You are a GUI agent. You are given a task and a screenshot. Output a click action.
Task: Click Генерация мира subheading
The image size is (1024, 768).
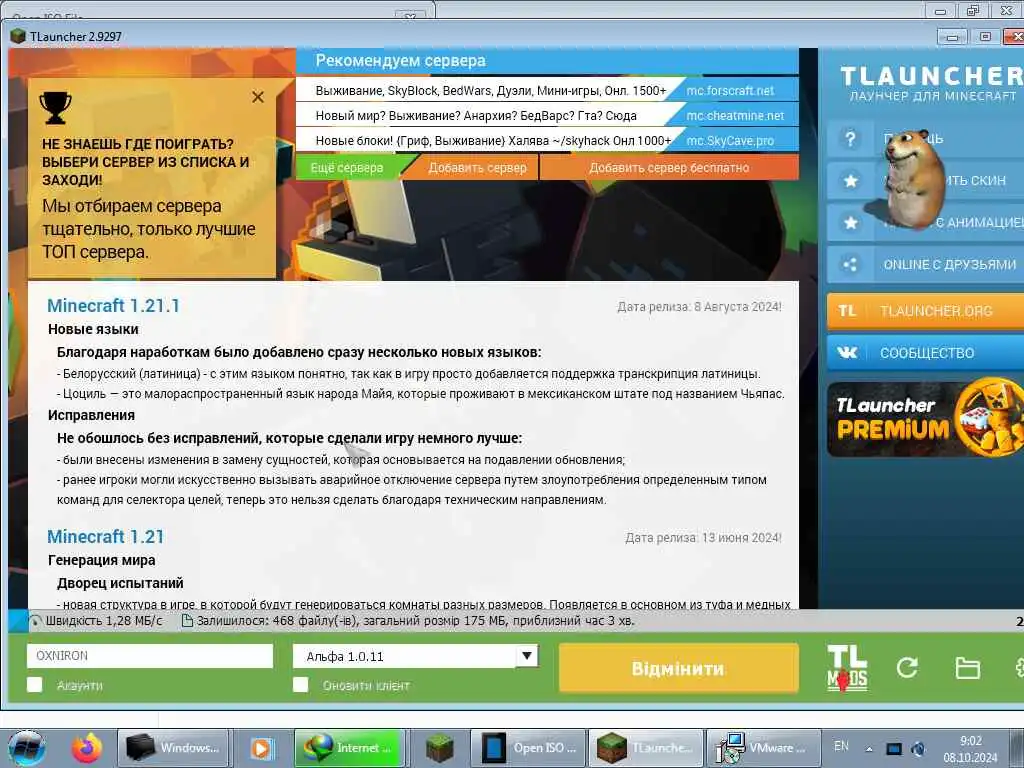[102, 560]
